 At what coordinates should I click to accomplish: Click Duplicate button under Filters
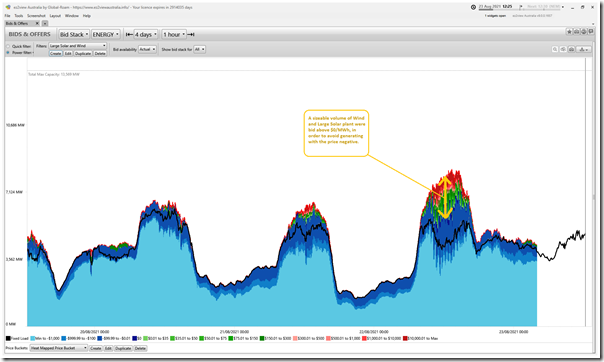(83, 54)
